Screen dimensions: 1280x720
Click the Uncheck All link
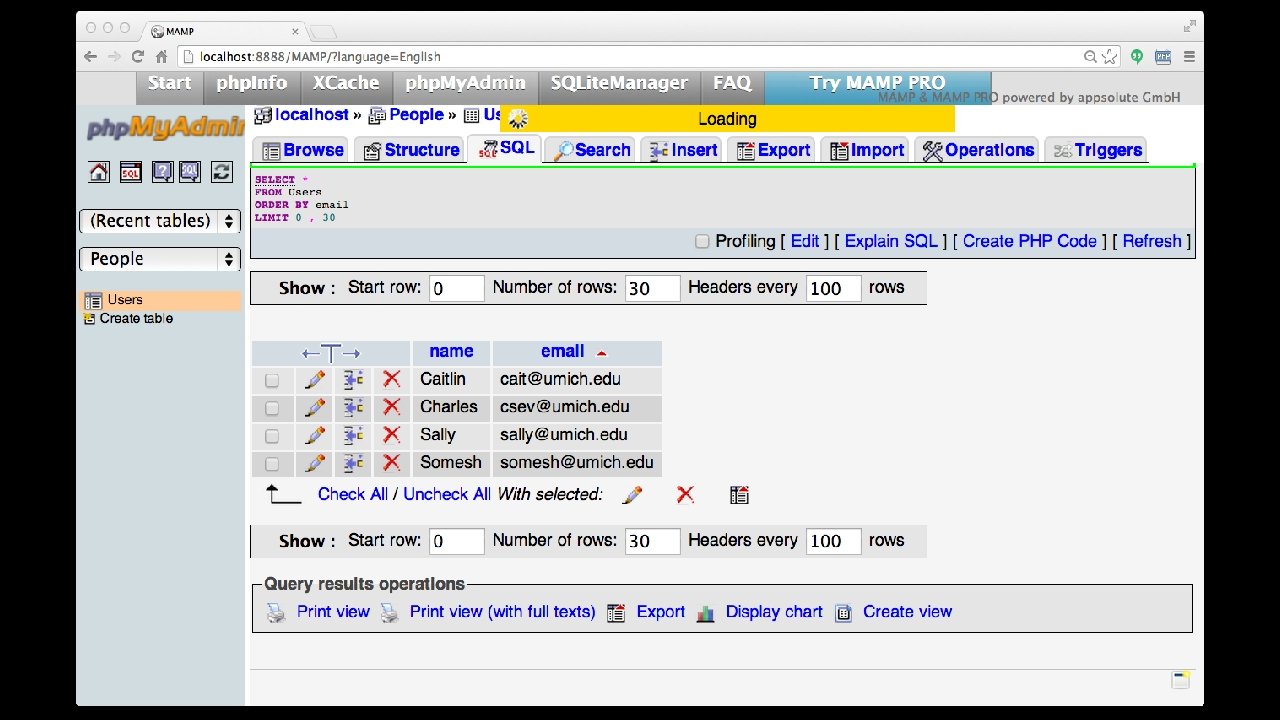click(447, 494)
